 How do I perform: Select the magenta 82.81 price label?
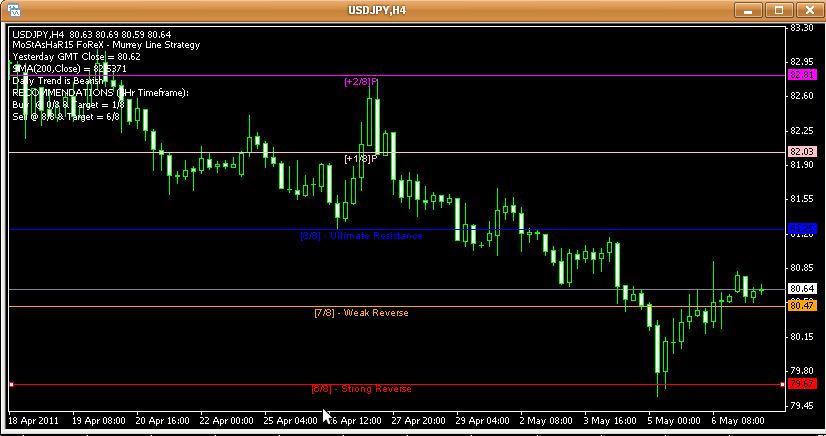click(x=802, y=75)
